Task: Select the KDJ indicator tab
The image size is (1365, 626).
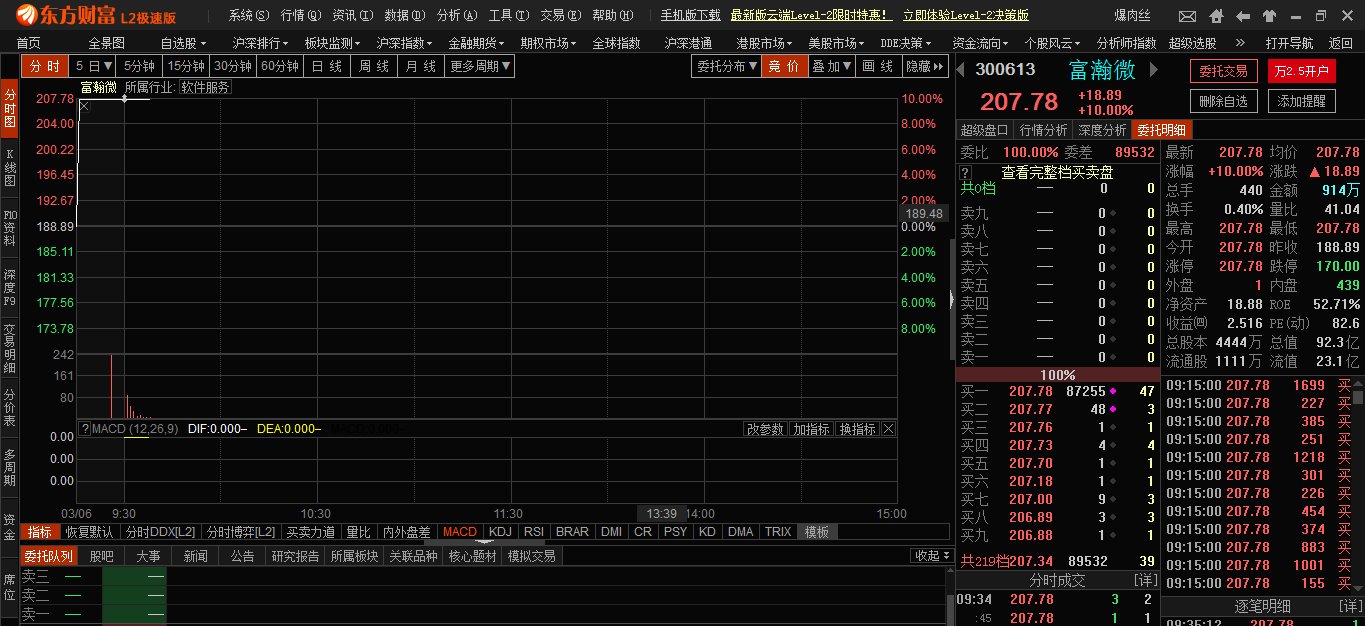Action: point(501,531)
